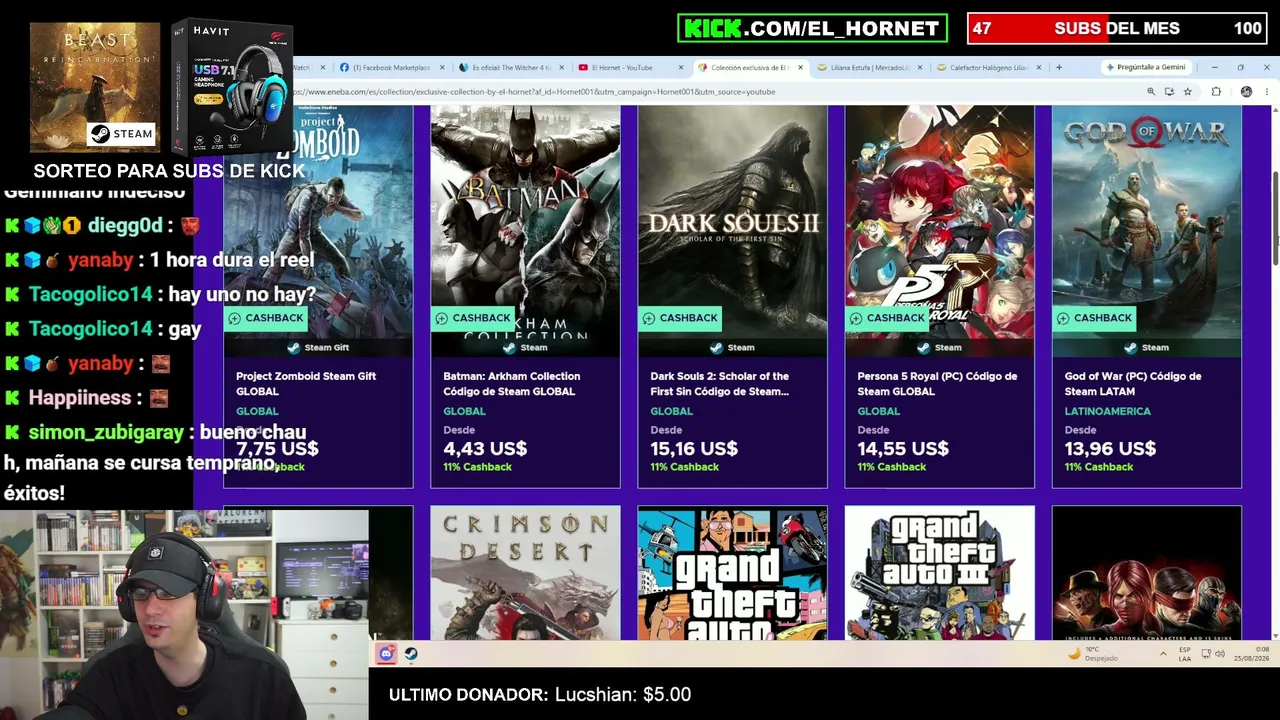1280x720 pixels.
Task: Open the Crimson Desert cover image
Action: tap(525, 573)
